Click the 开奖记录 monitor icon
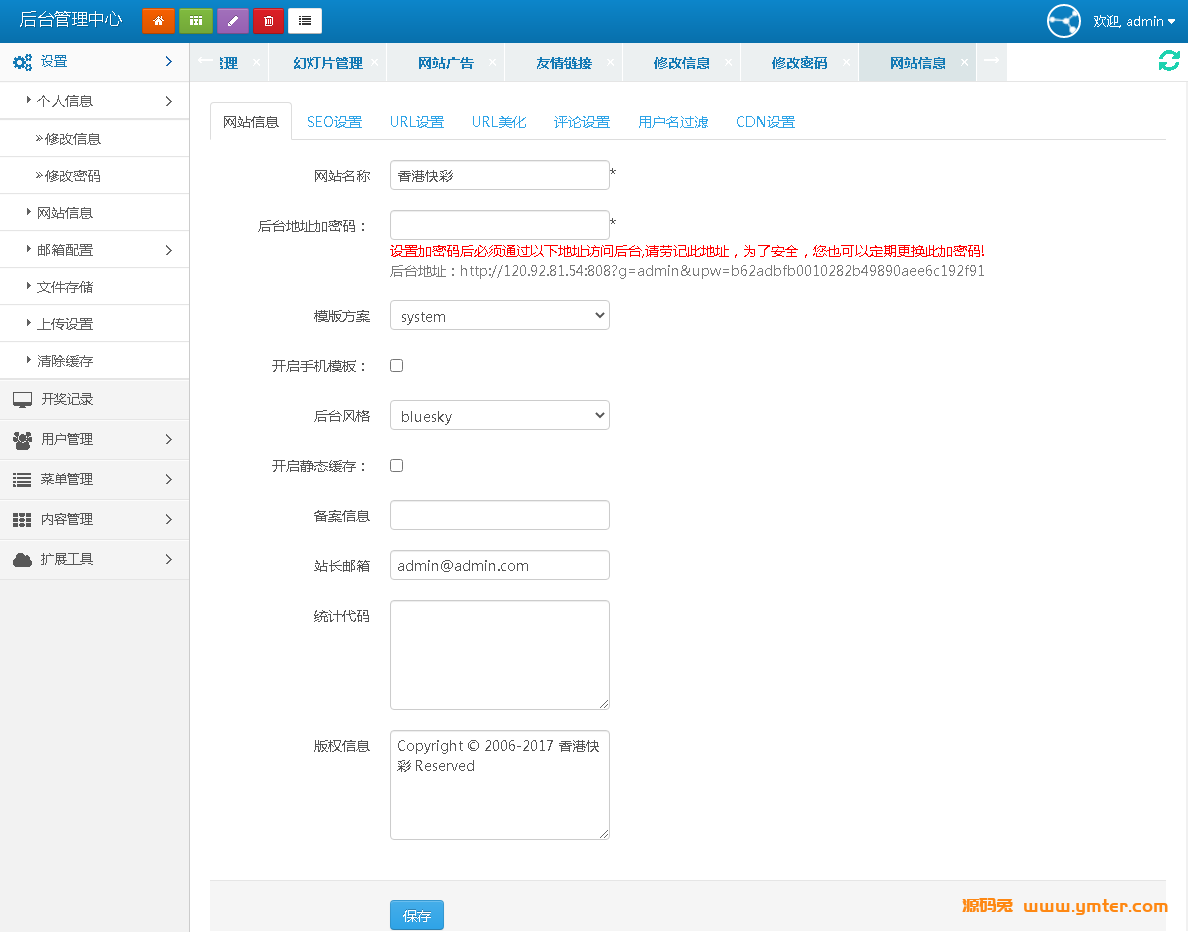 click(23, 399)
